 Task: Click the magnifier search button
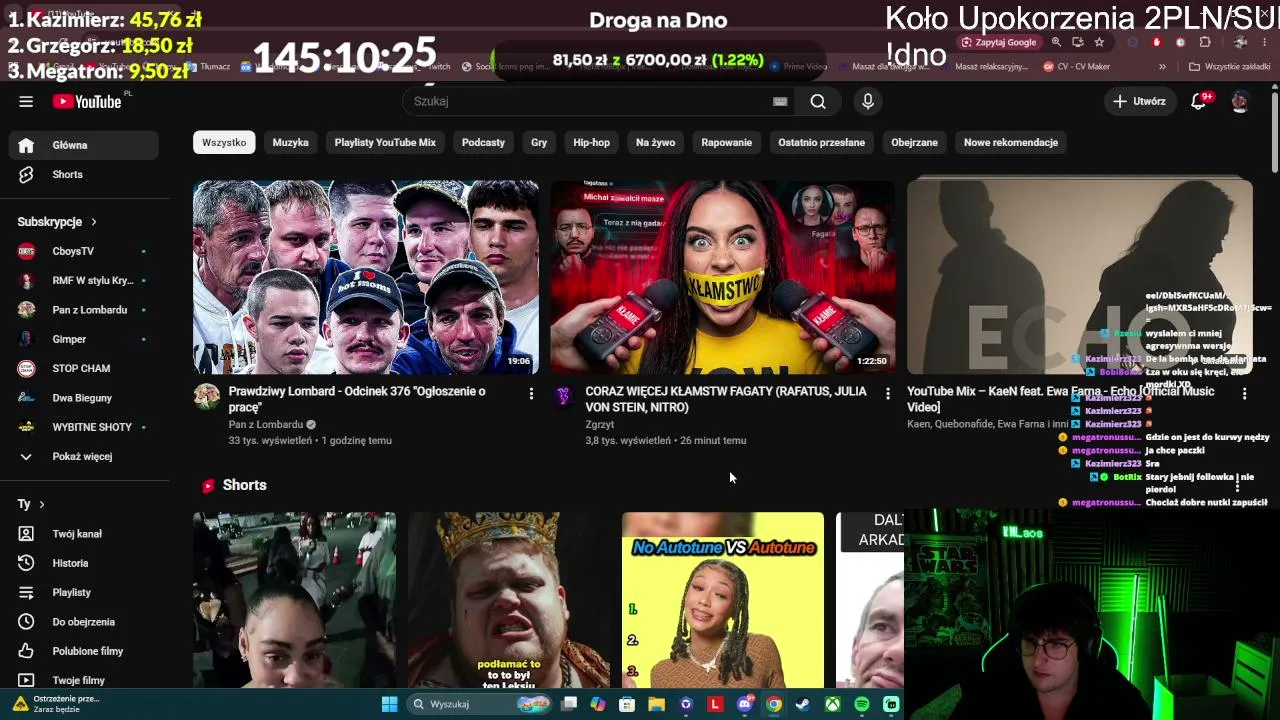coord(818,101)
